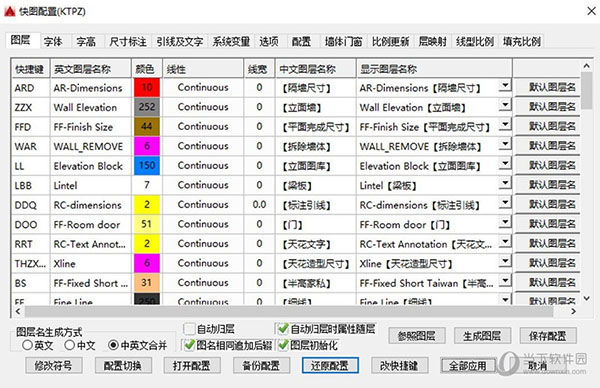Open dropdown for Xline display name

point(505,261)
